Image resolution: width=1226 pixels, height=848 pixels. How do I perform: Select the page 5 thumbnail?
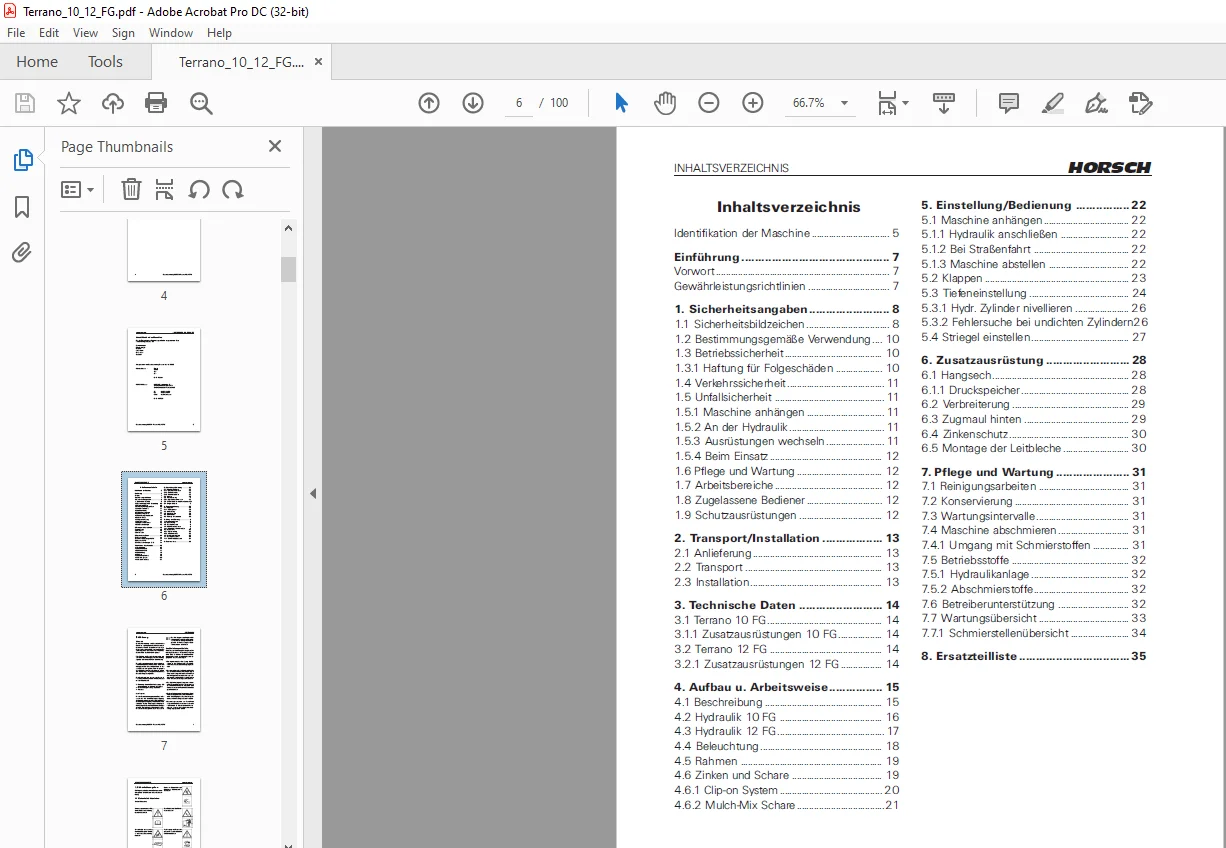click(164, 380)
